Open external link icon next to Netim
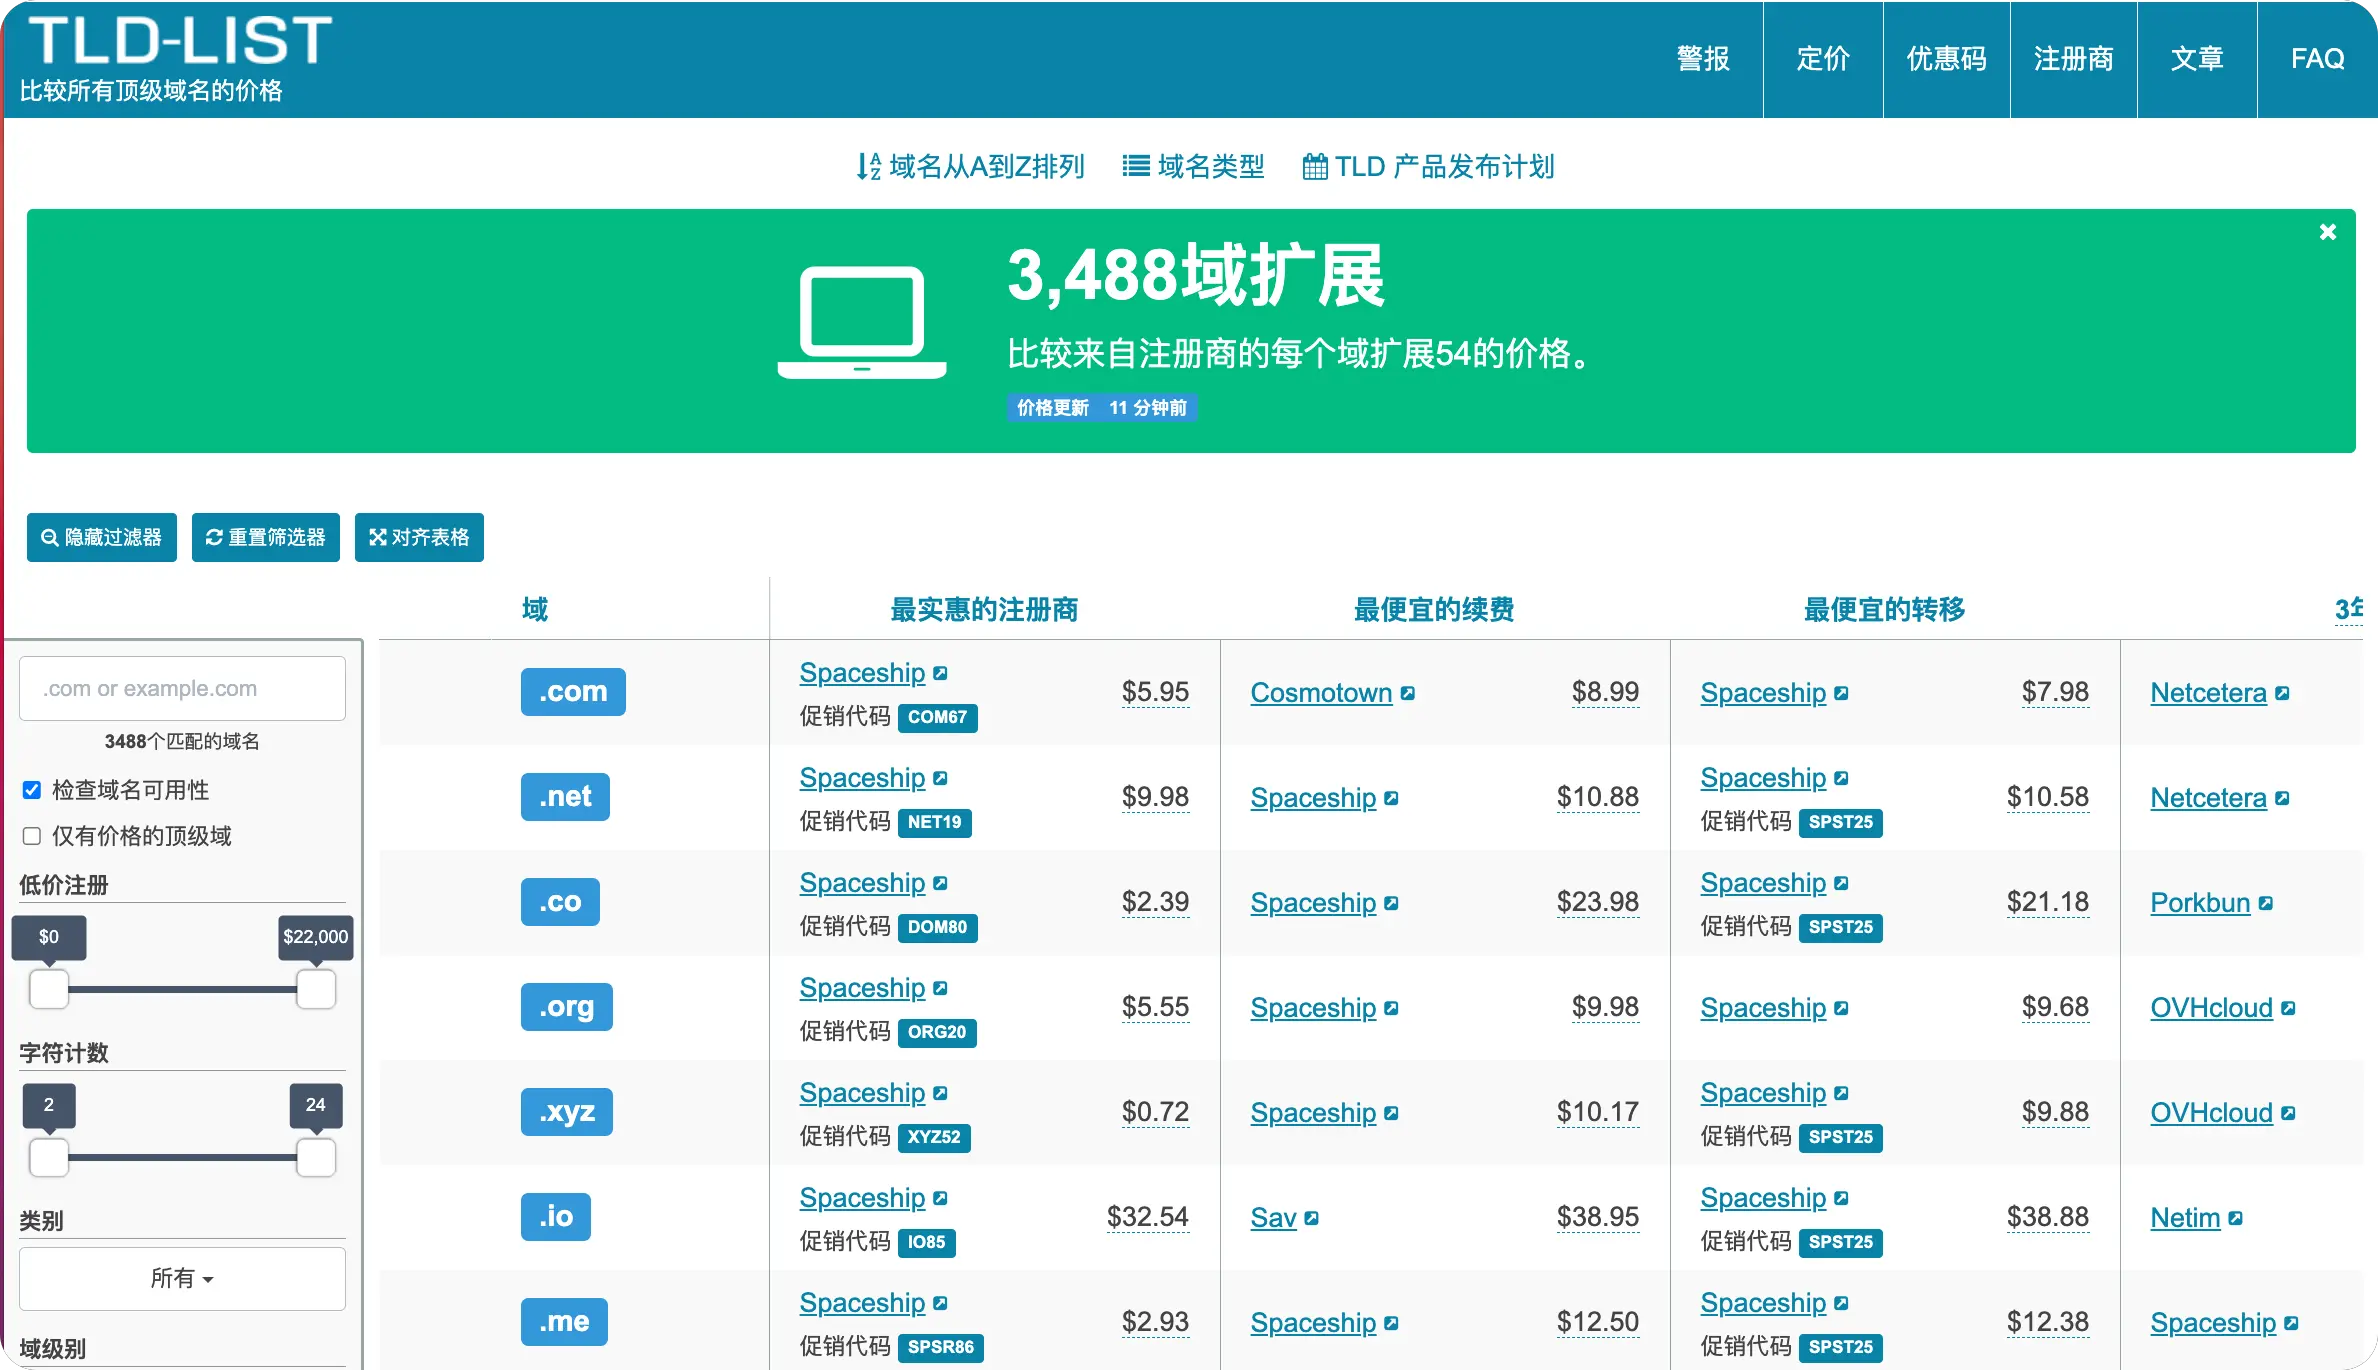The width and height of the screenshot is (2378, 1370). [2235, 1218]
